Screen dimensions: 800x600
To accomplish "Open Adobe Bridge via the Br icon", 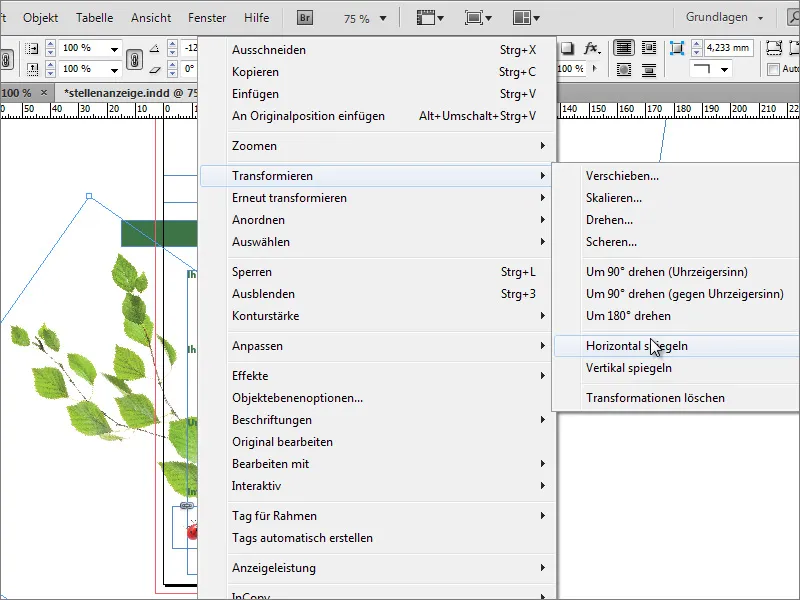I will [x=305, y=18].
